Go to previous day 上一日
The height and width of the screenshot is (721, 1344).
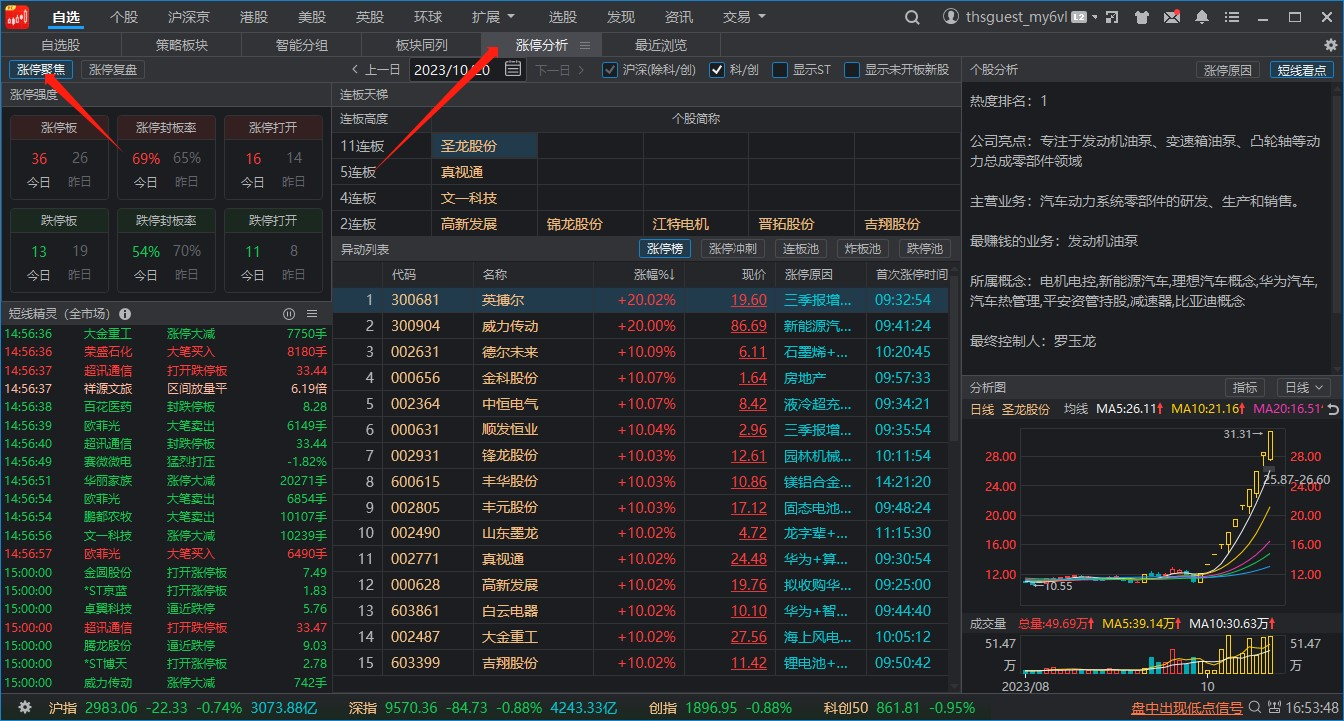coord(376,70)
